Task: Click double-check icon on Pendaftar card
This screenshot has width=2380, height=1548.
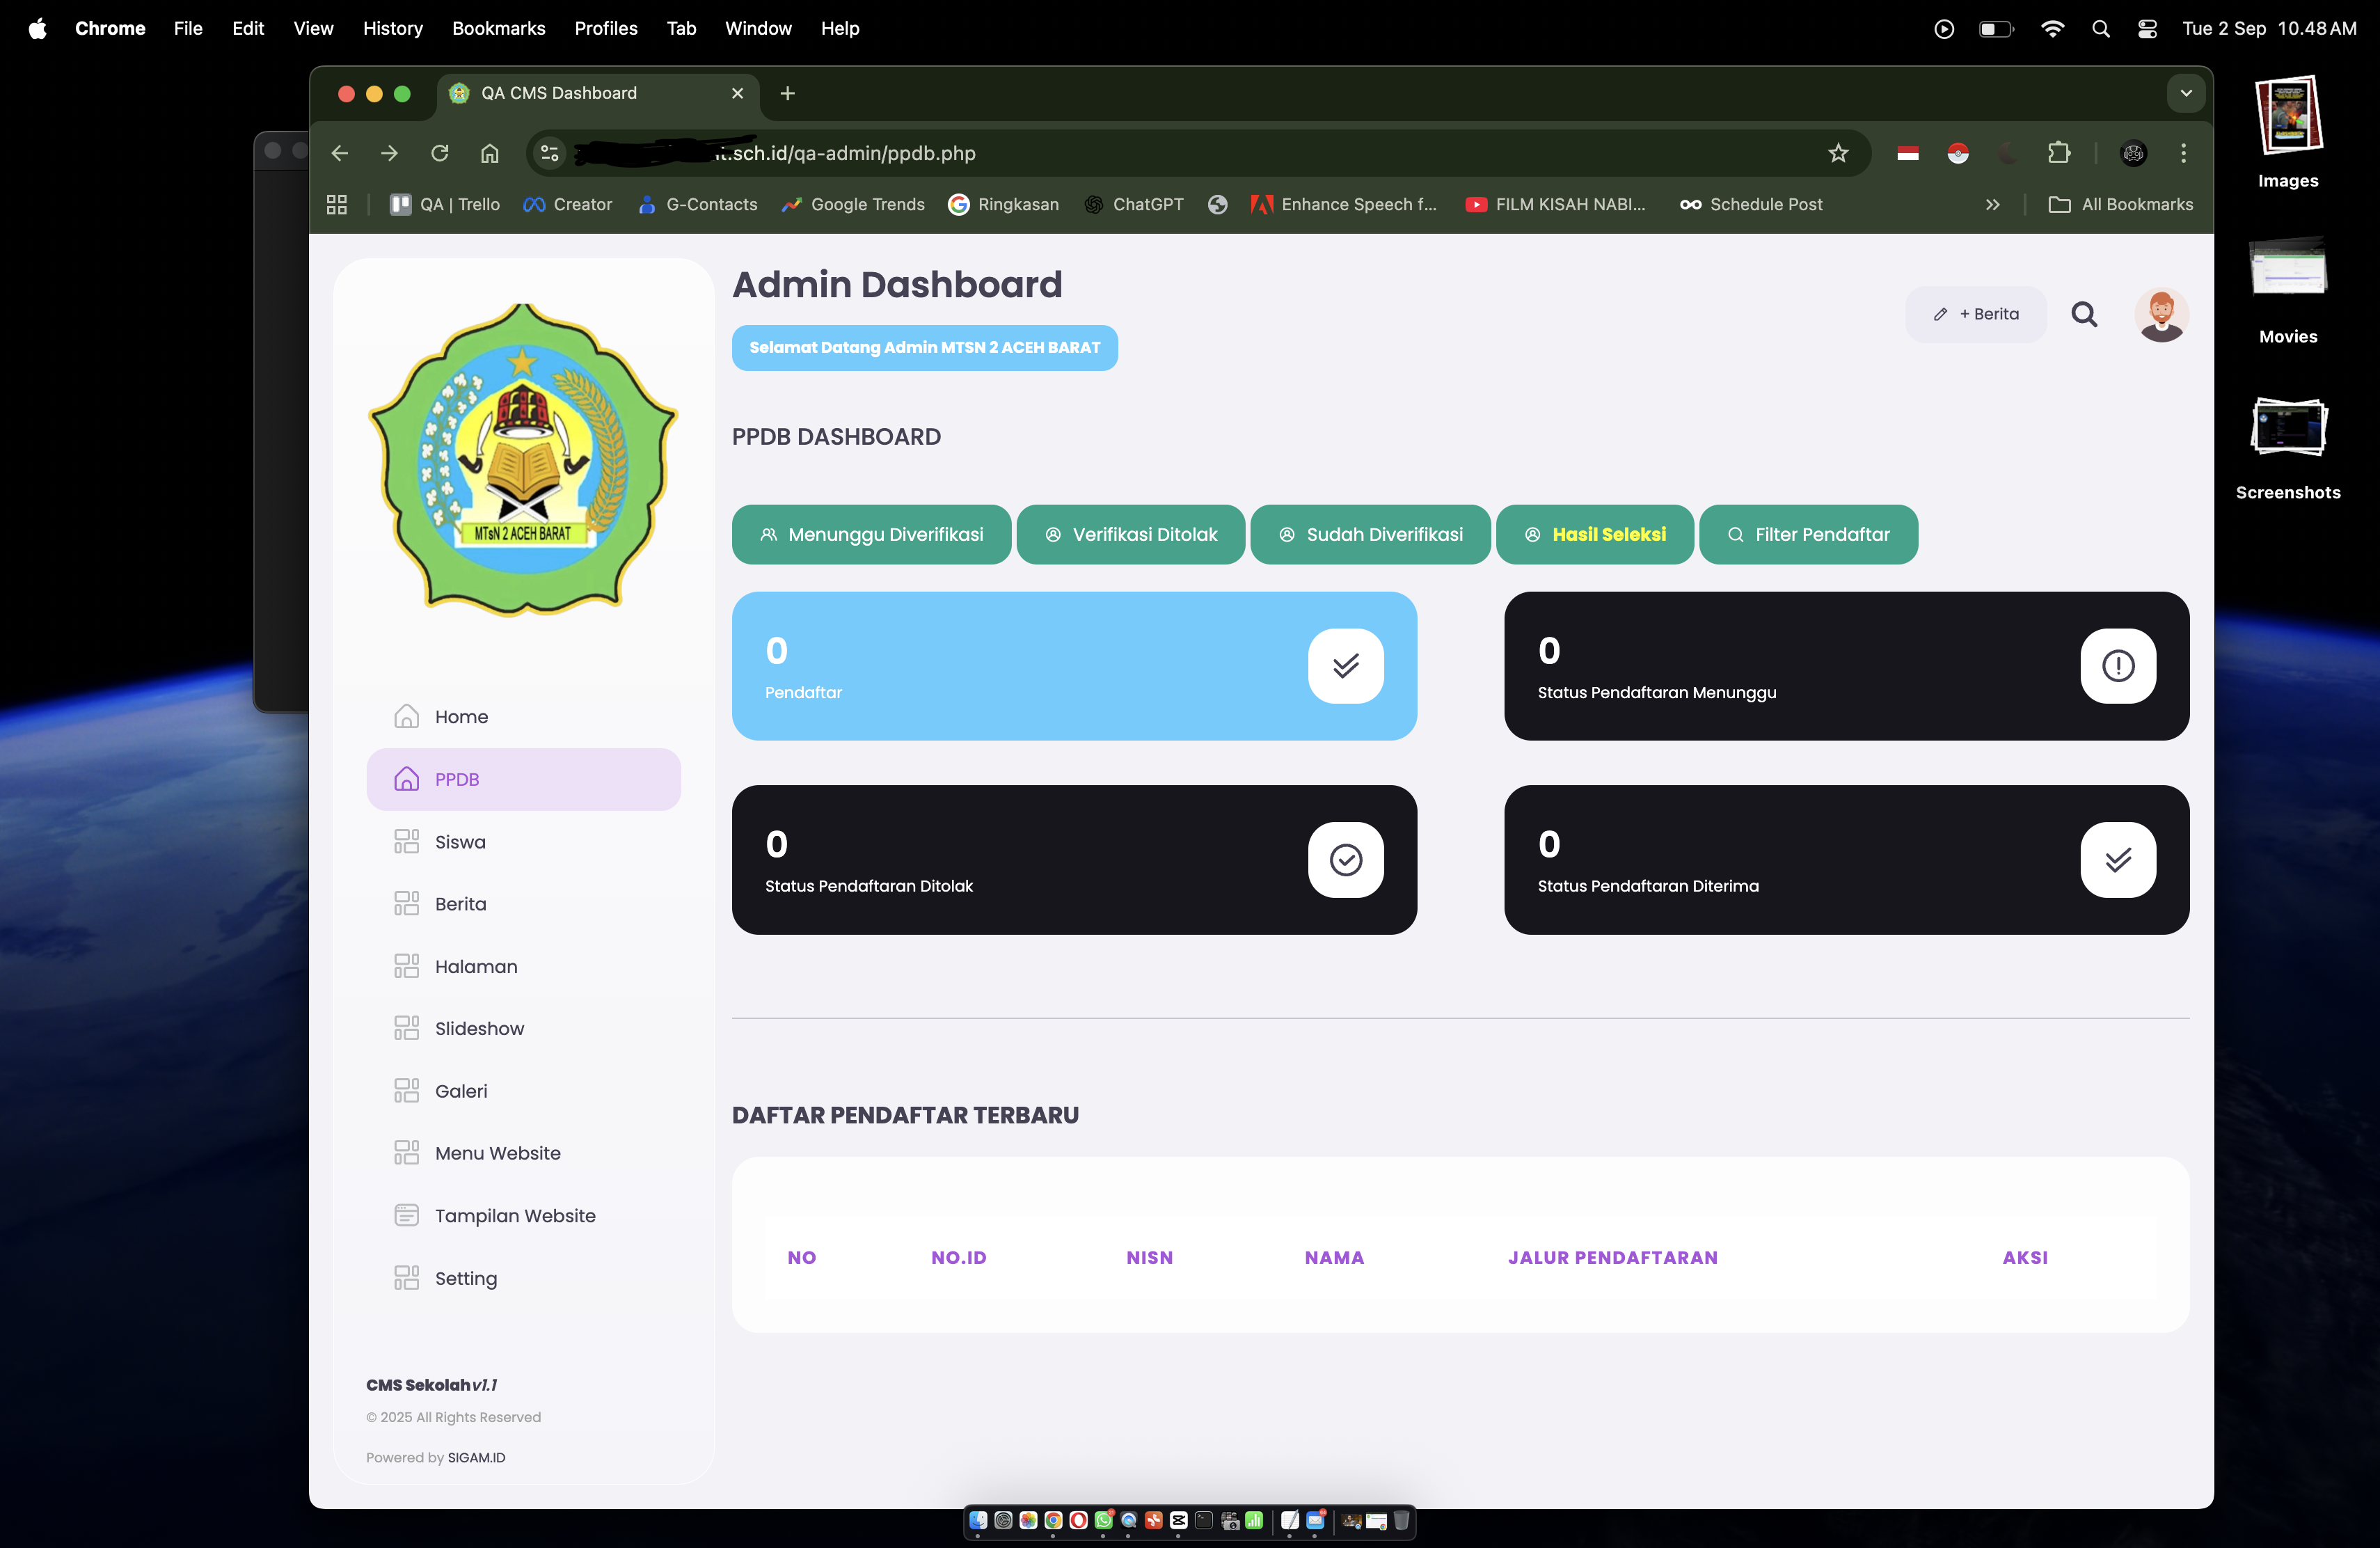Action: point(1345,666)
